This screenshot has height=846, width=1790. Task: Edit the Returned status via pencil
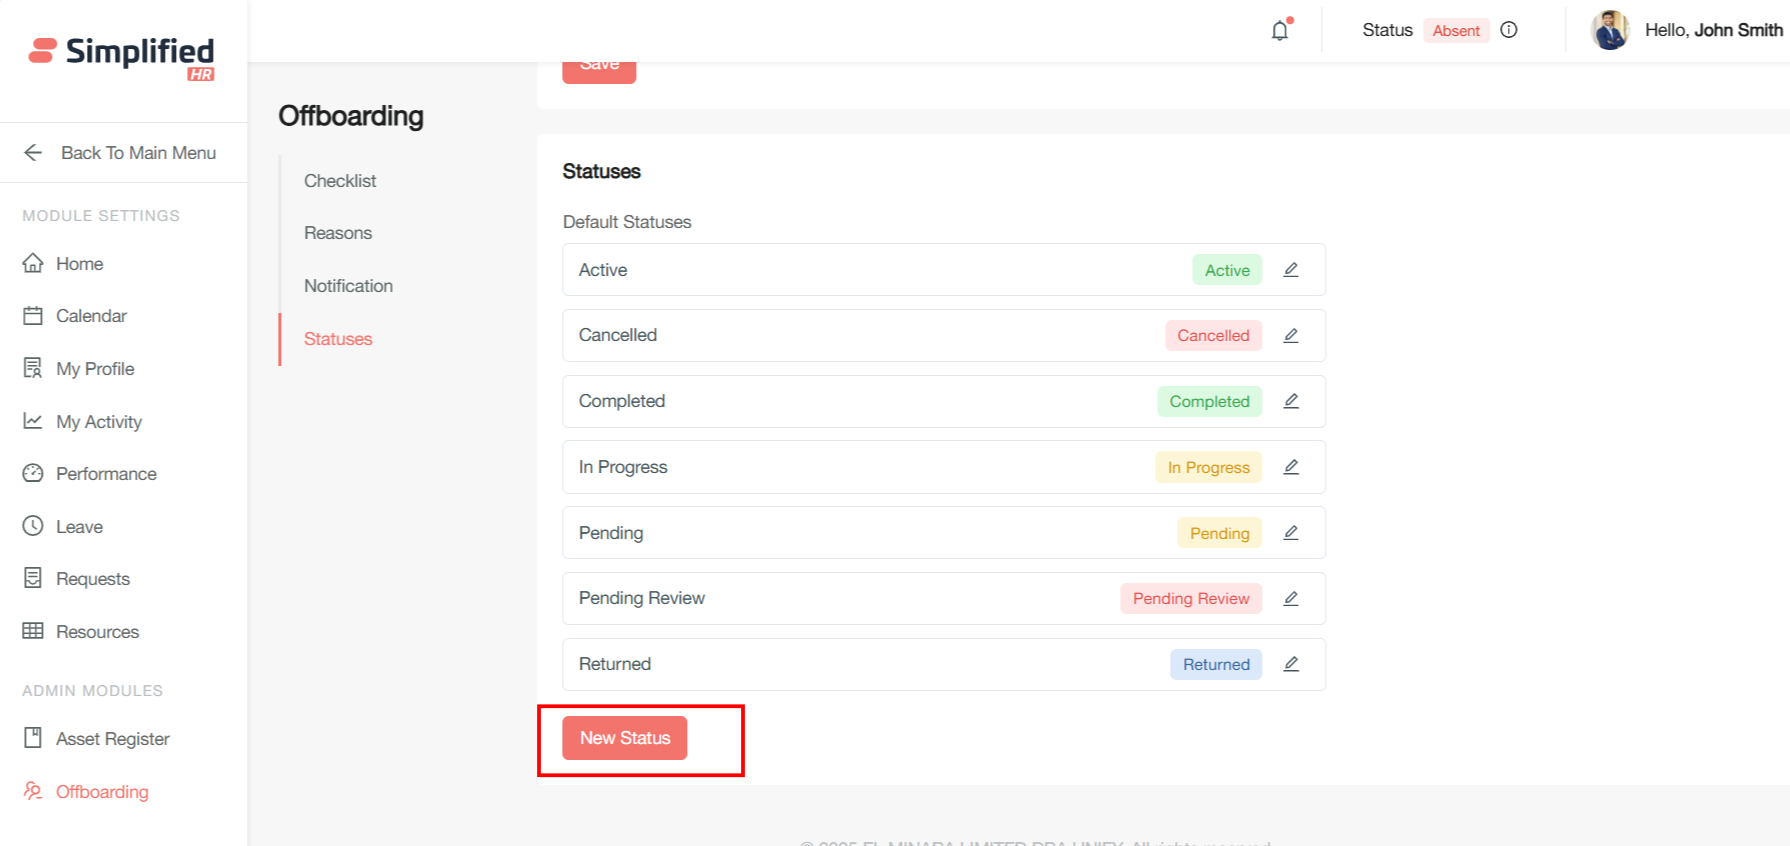click(x=1291, y=664)
